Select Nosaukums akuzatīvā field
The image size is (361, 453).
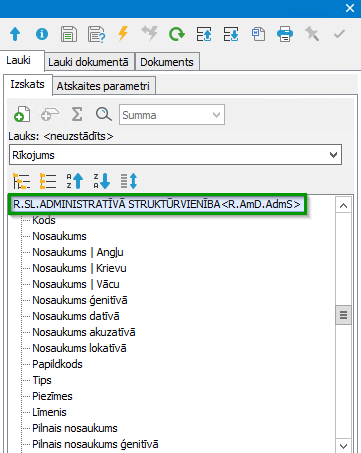tap(84, 332)
